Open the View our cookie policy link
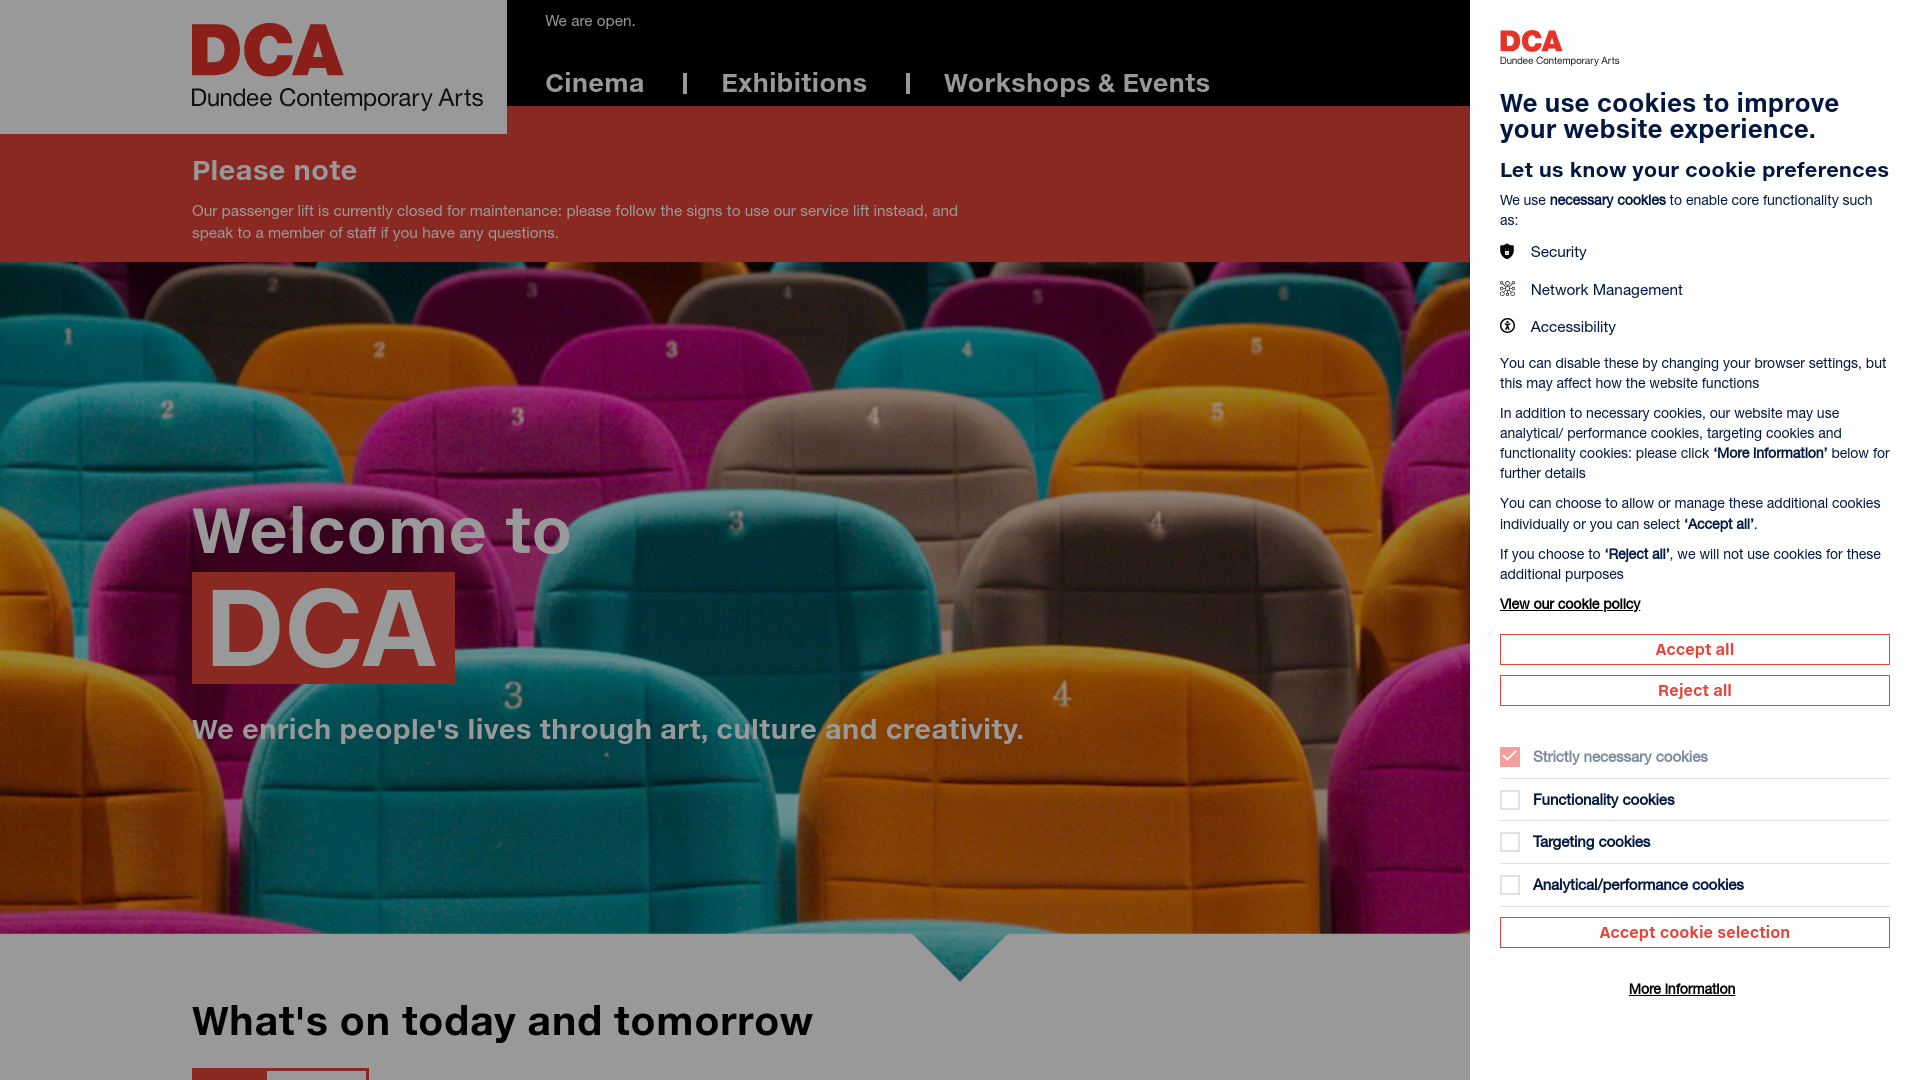Viewport: 1920px width, 1080px height. 1570,604
